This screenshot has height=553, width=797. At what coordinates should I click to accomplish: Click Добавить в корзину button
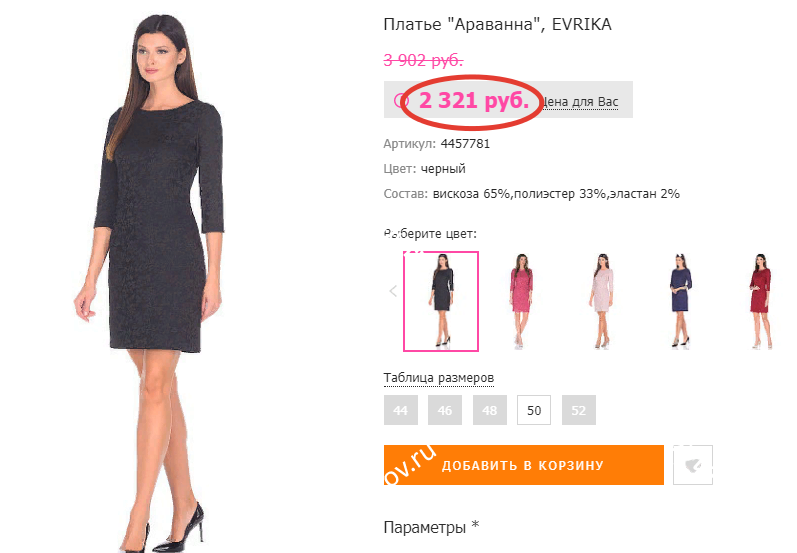[x=524, y=465]
